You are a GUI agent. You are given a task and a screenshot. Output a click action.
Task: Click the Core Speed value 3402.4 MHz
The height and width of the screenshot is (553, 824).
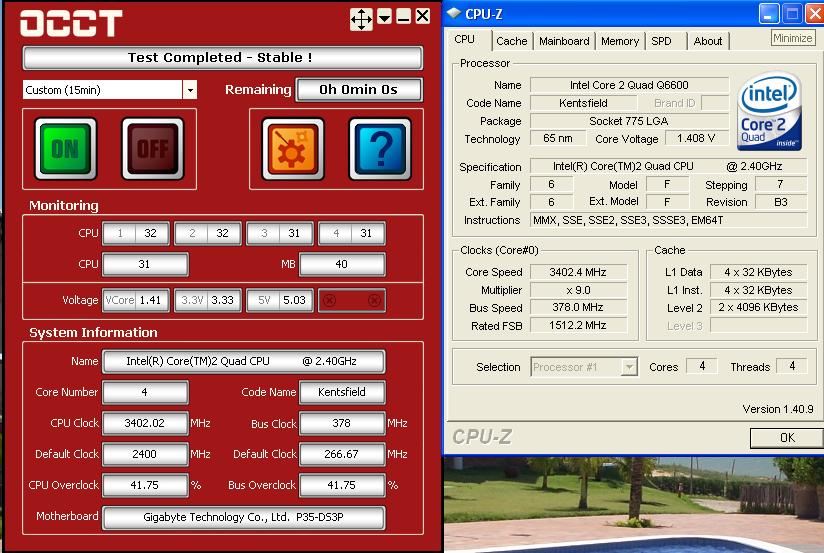coord(578,272)
